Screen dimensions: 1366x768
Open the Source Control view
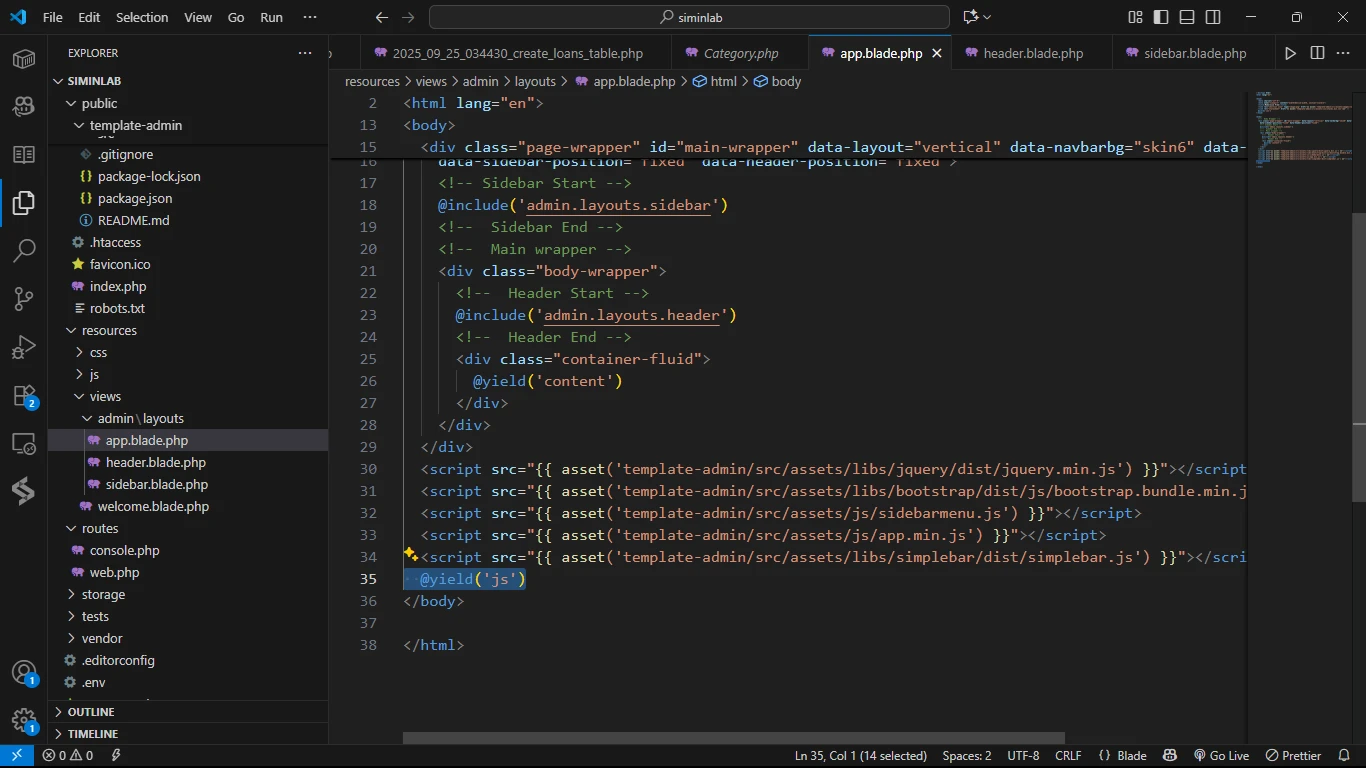click(24, 299)
